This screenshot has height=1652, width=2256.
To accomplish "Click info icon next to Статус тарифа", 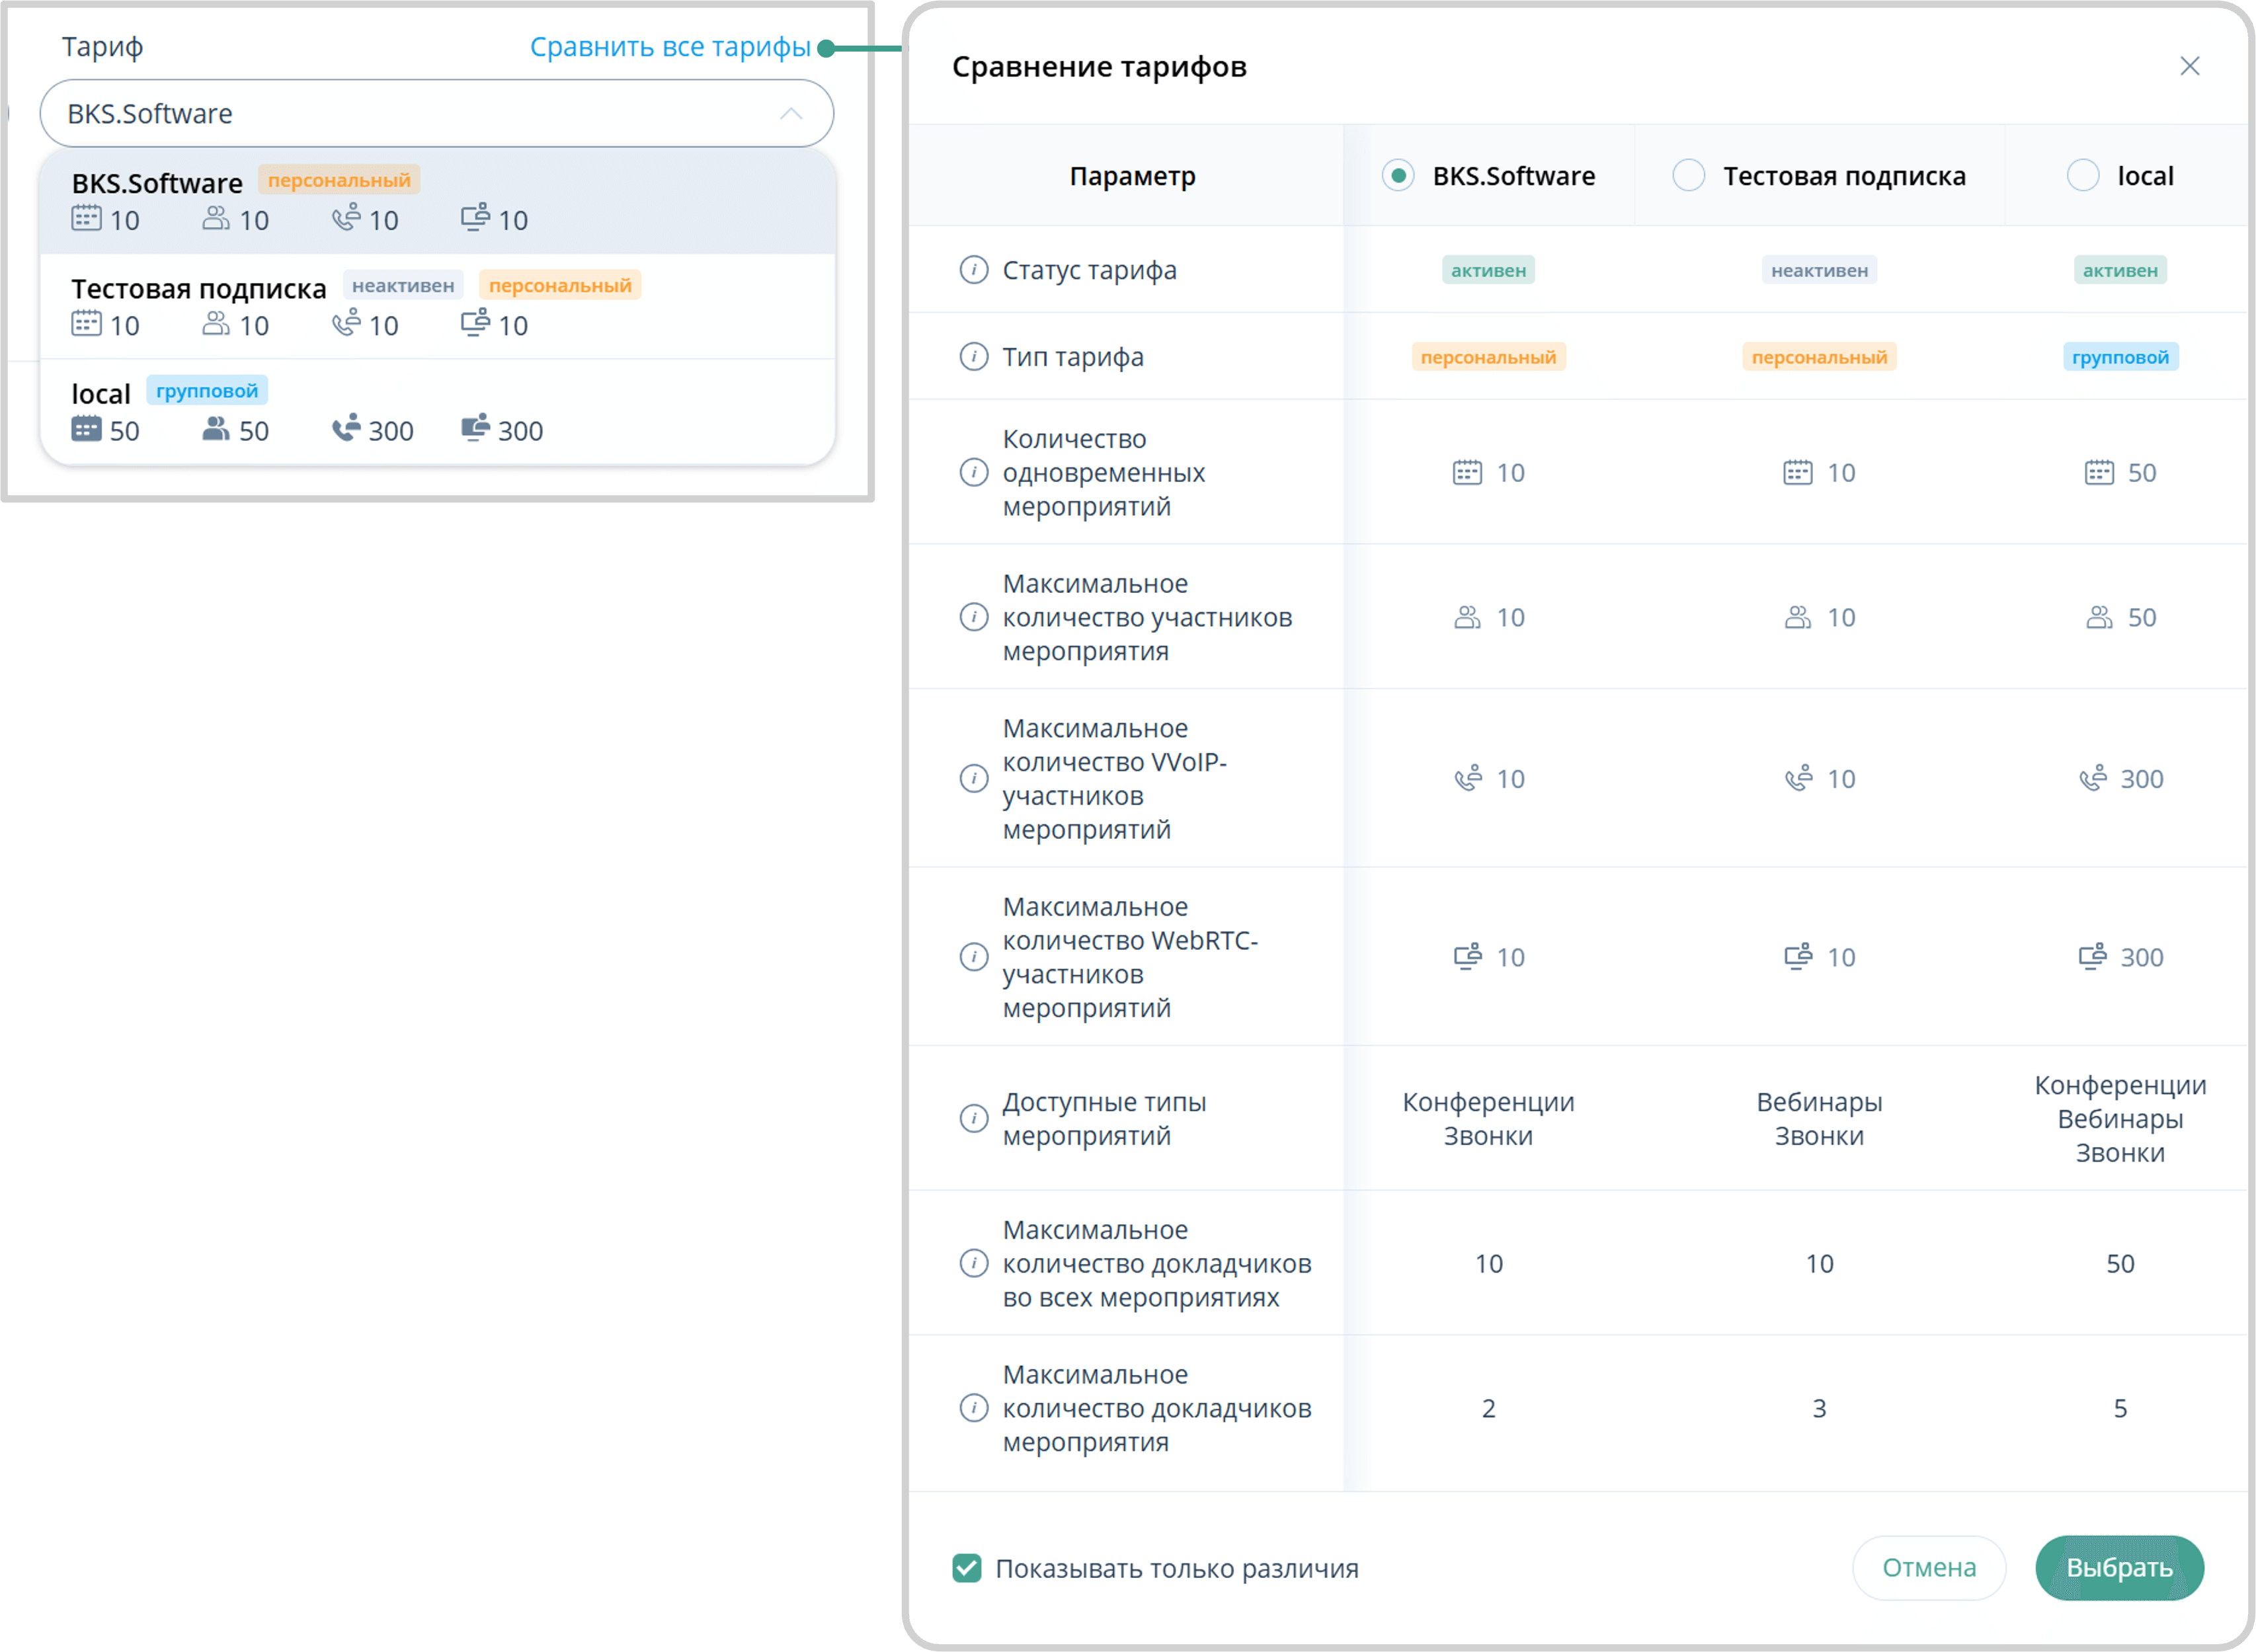I will 973,270.
